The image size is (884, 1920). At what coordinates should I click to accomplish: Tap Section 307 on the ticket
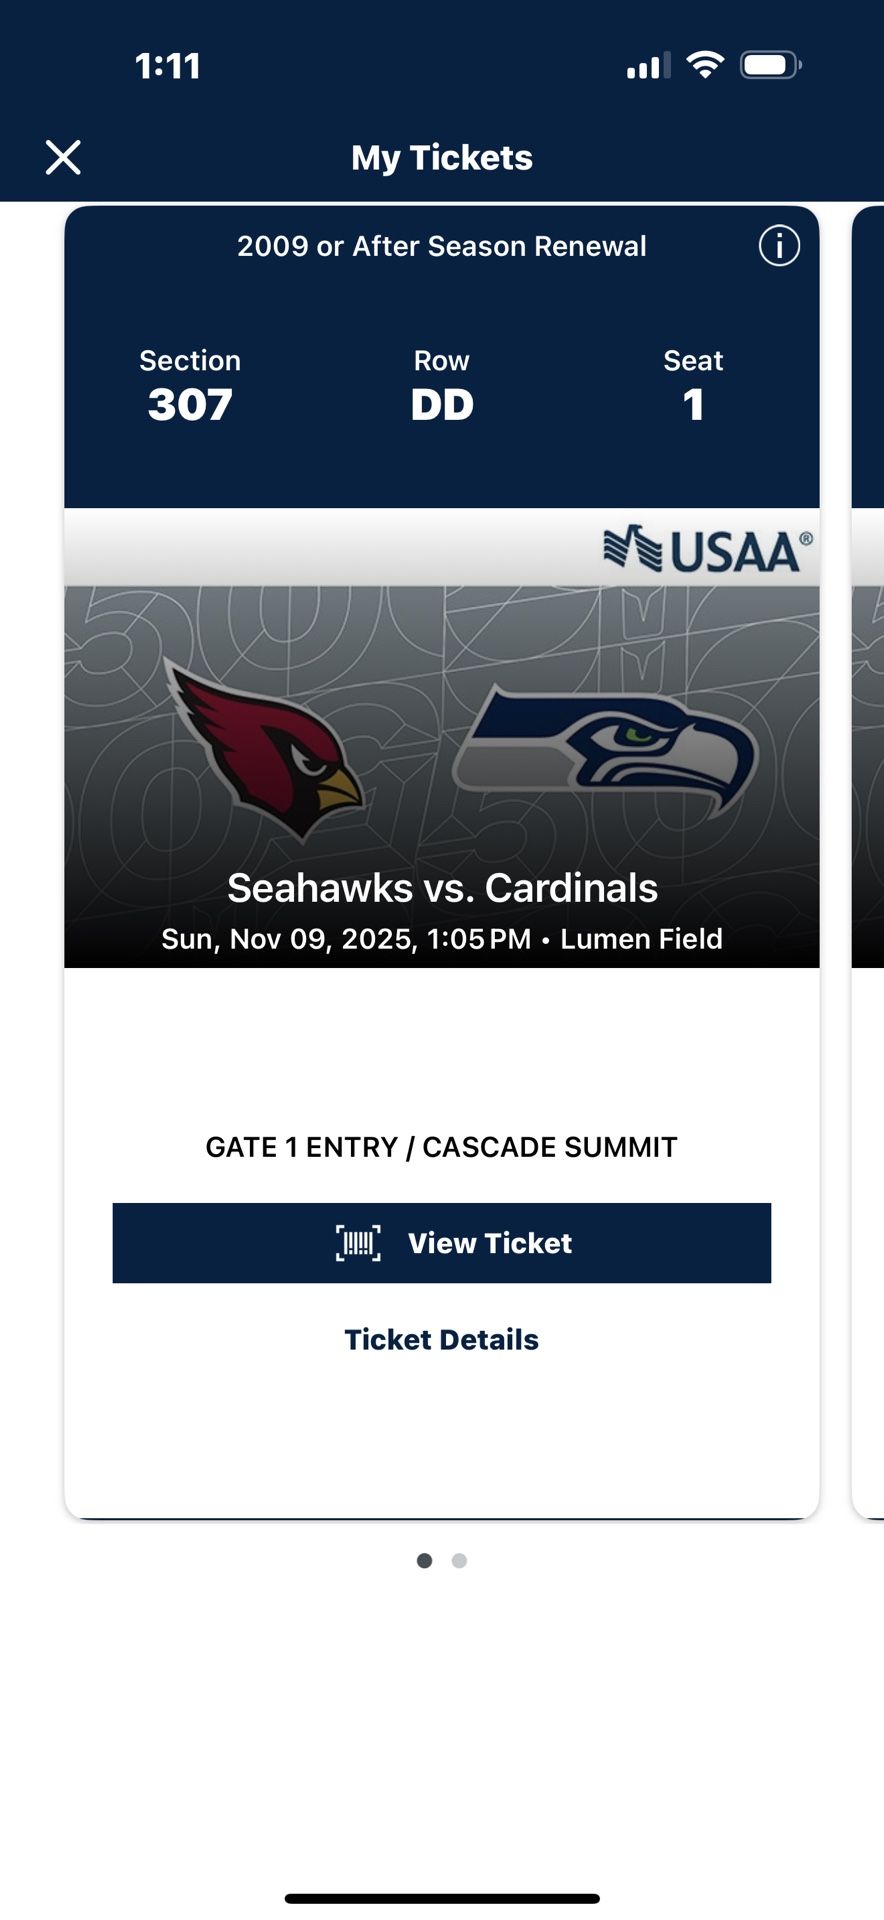point(190,385)
